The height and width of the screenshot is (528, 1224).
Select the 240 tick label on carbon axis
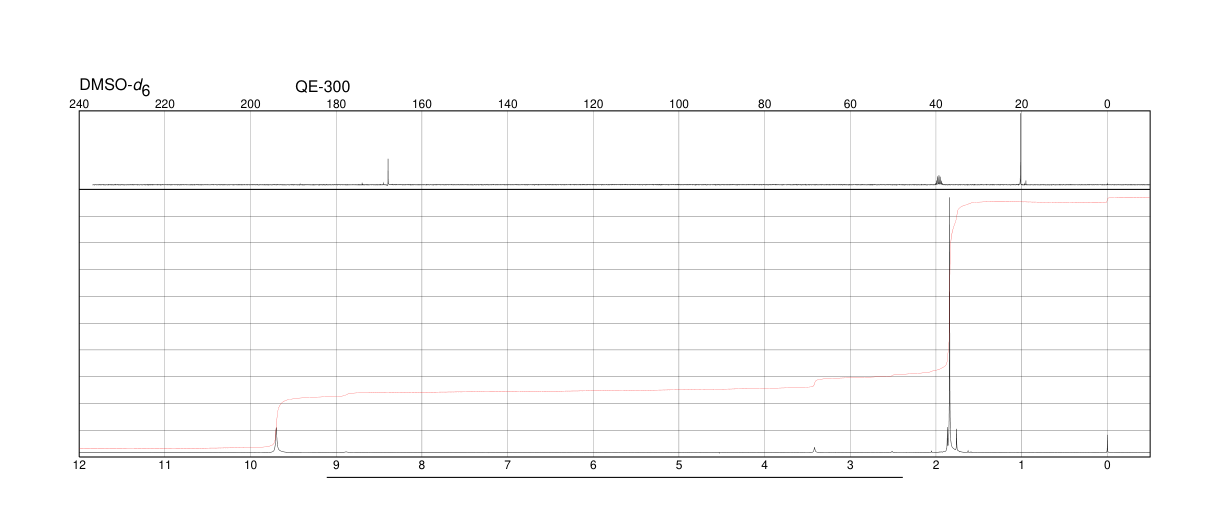79,104
